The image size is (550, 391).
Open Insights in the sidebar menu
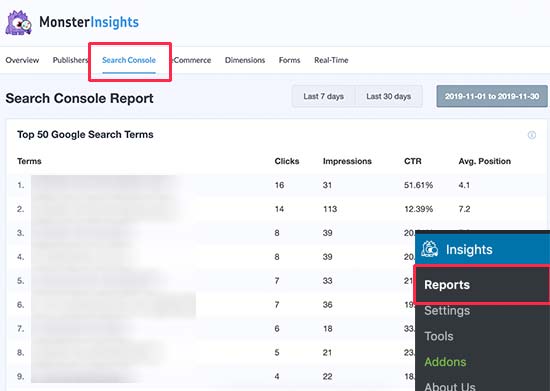482,249
